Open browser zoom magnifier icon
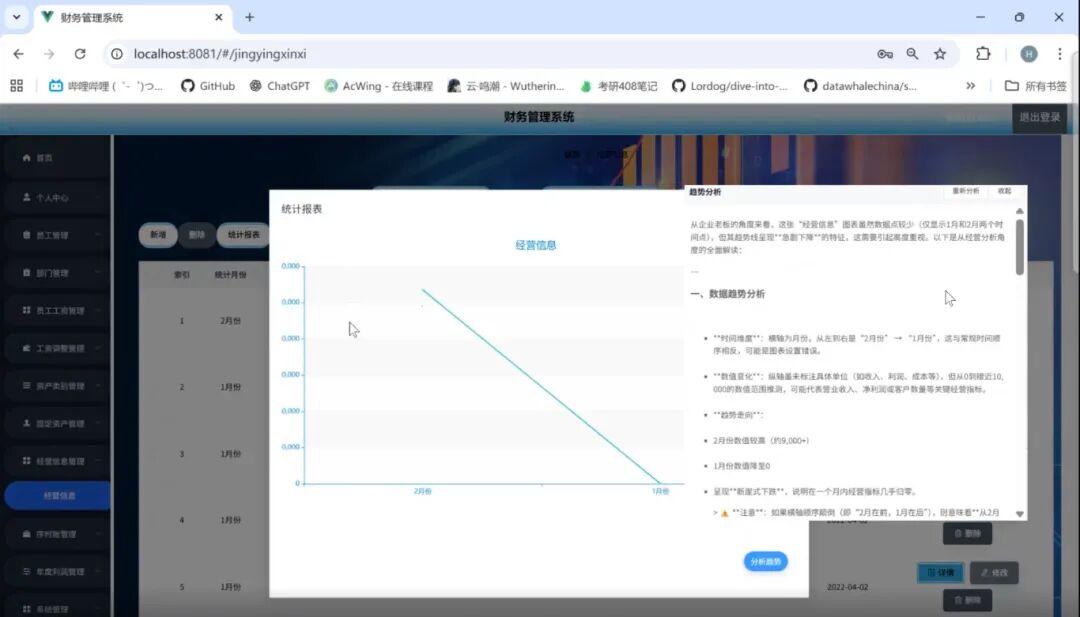This screenshot has height=617, width=1080. (x=912, y=54)
